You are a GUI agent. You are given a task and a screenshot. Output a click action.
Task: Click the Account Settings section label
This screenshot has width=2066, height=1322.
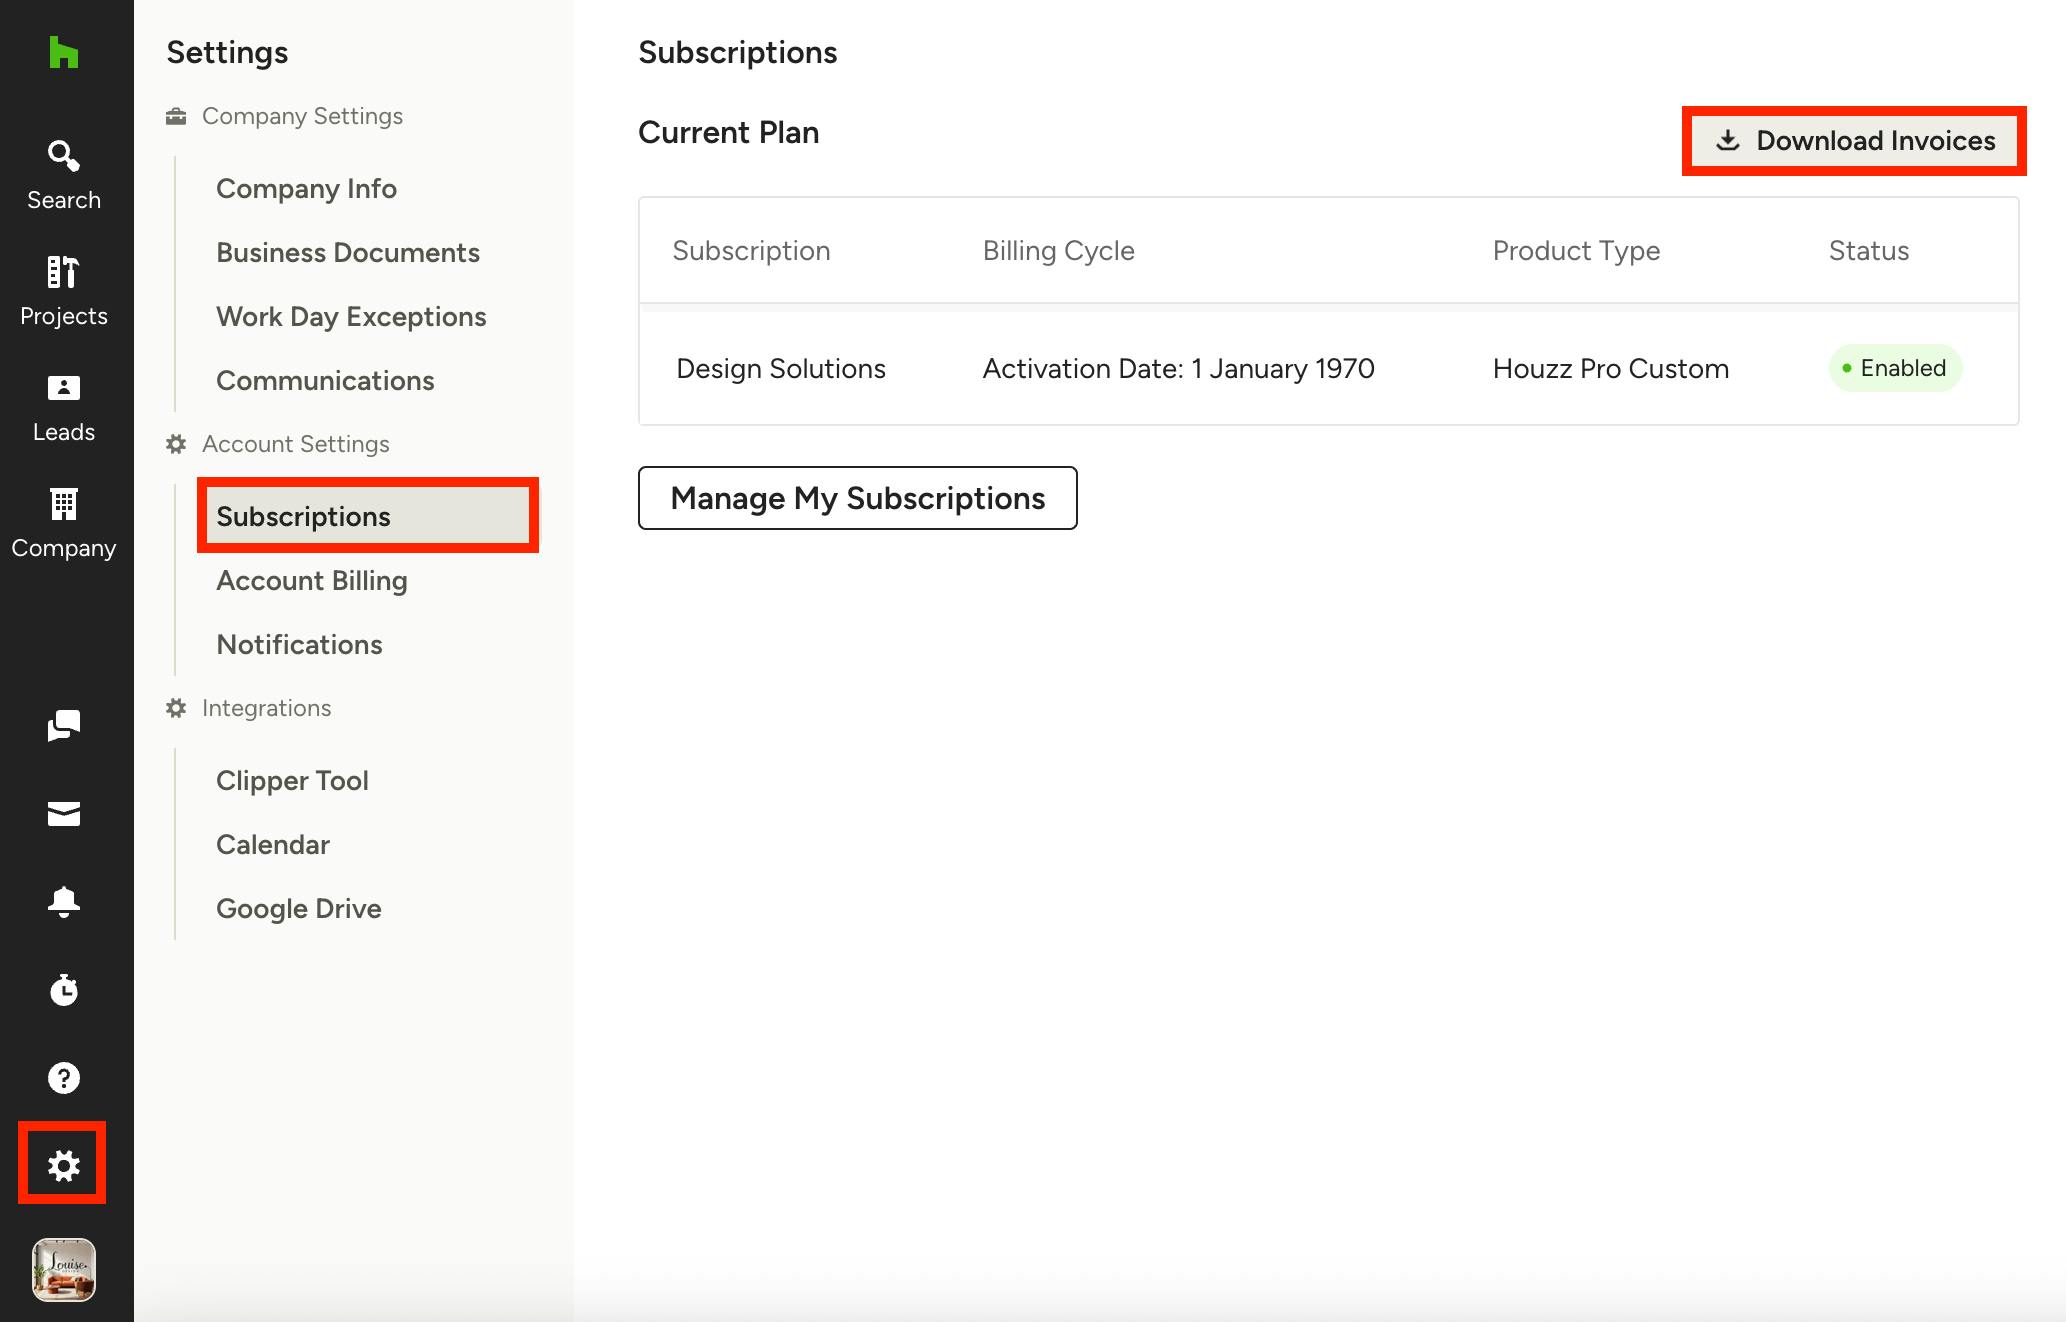[x=296, y=444]
